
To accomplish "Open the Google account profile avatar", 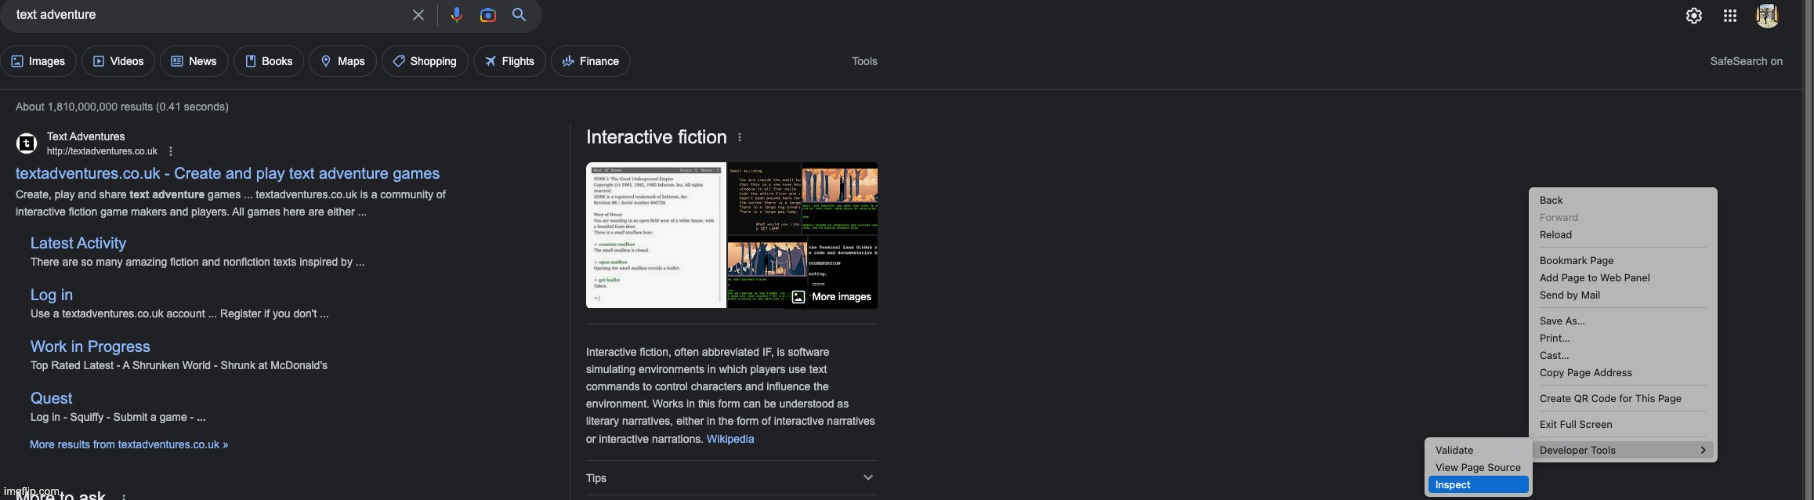I will pyautogui.click(x=1767, y=15).
